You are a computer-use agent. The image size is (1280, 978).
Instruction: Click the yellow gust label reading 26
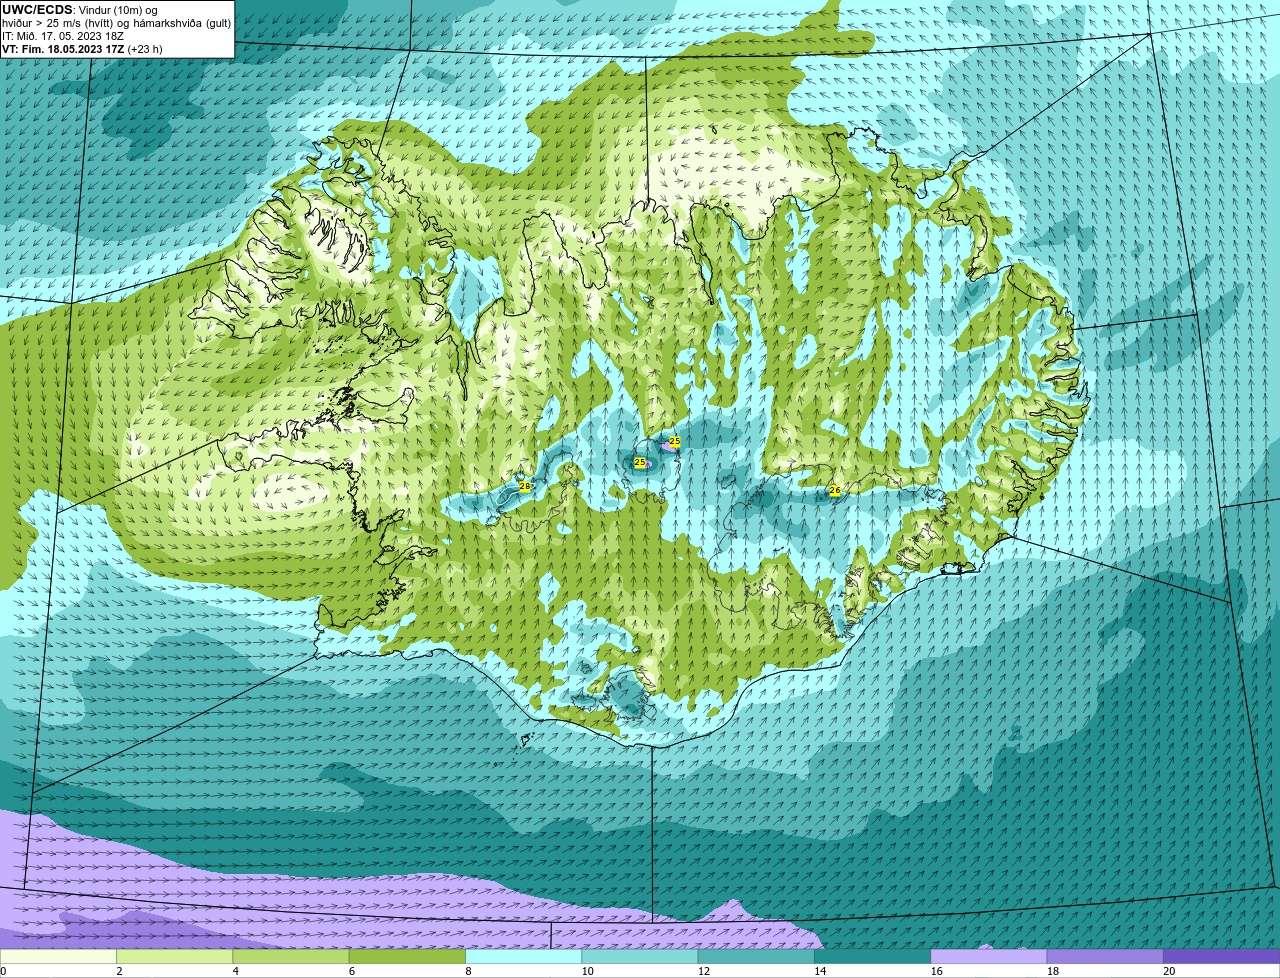[x=835, y=490]
